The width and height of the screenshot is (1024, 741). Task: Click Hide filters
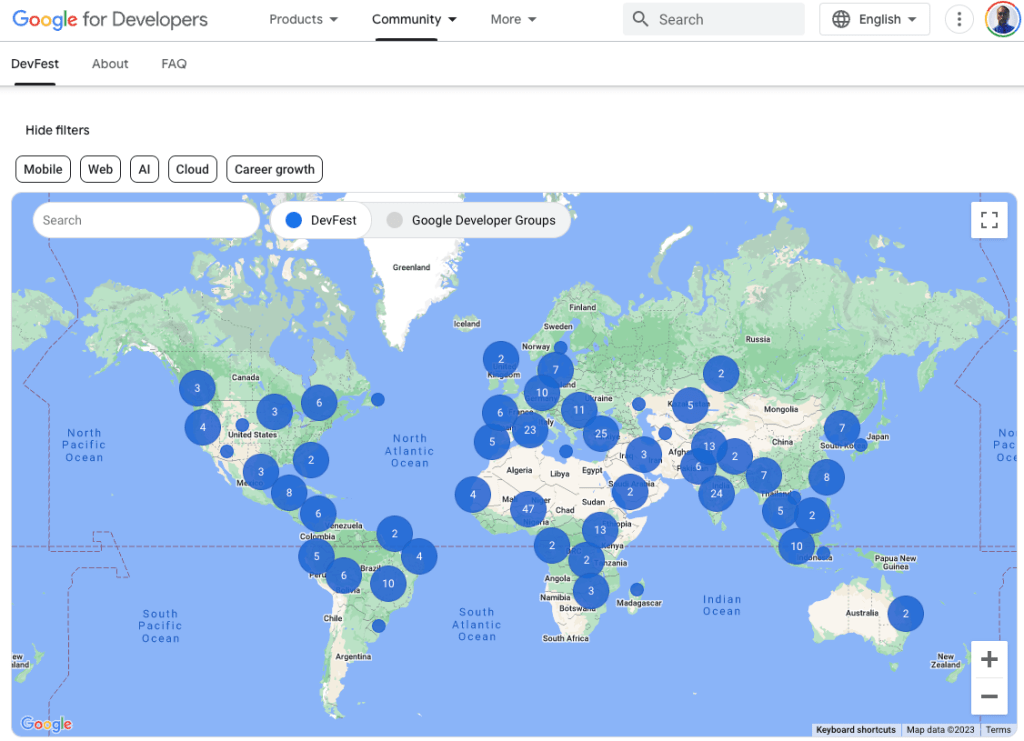point(57,130)
